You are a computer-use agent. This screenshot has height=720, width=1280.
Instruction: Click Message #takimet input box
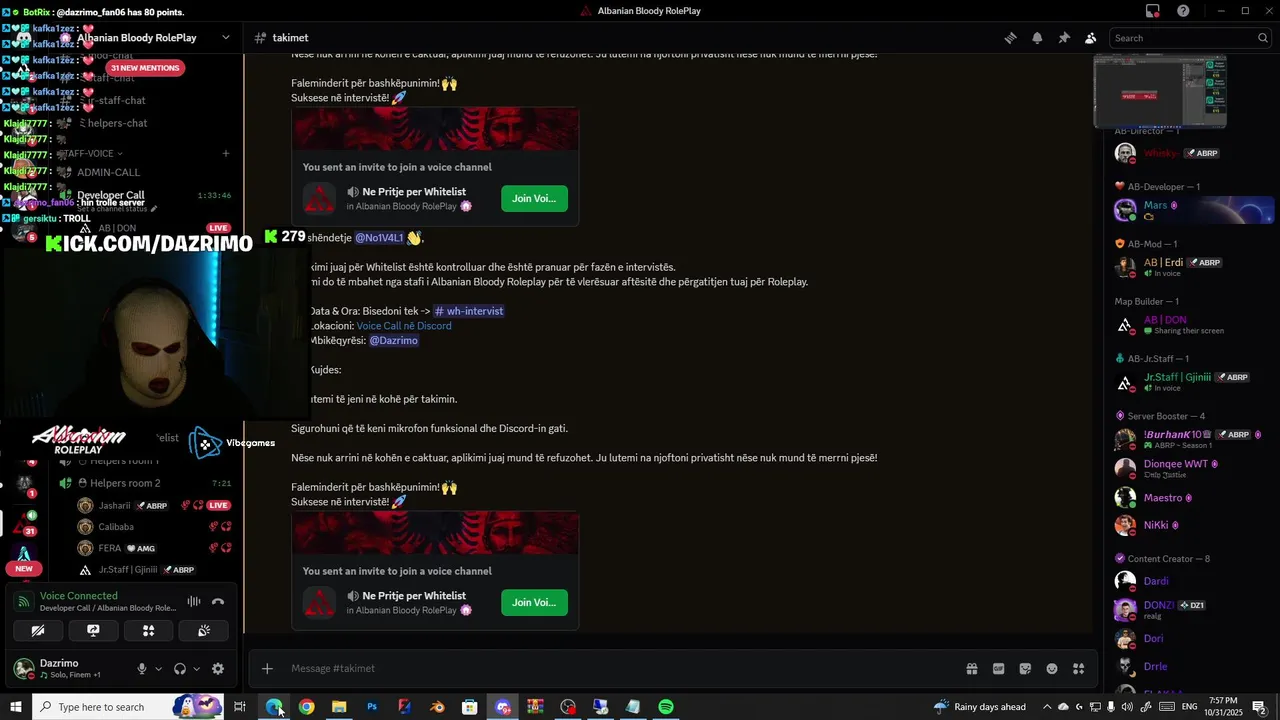[x=620, y=668]
